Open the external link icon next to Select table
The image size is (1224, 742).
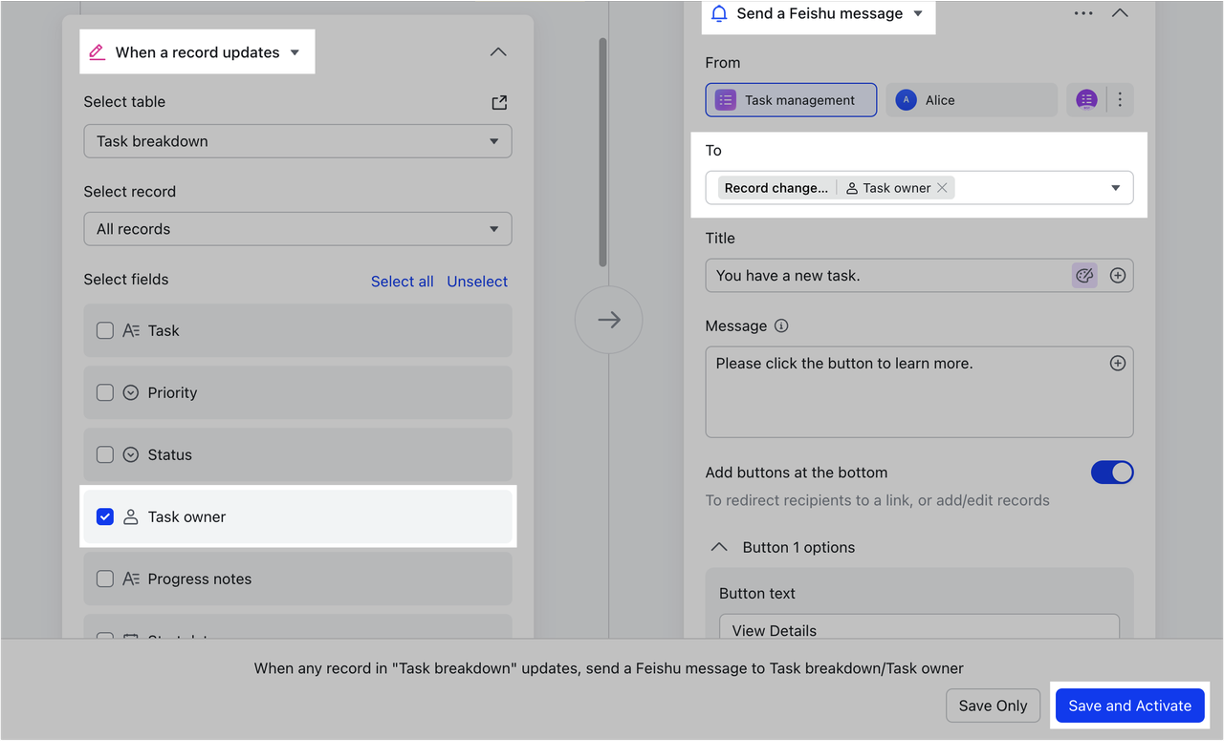(498, 101)
